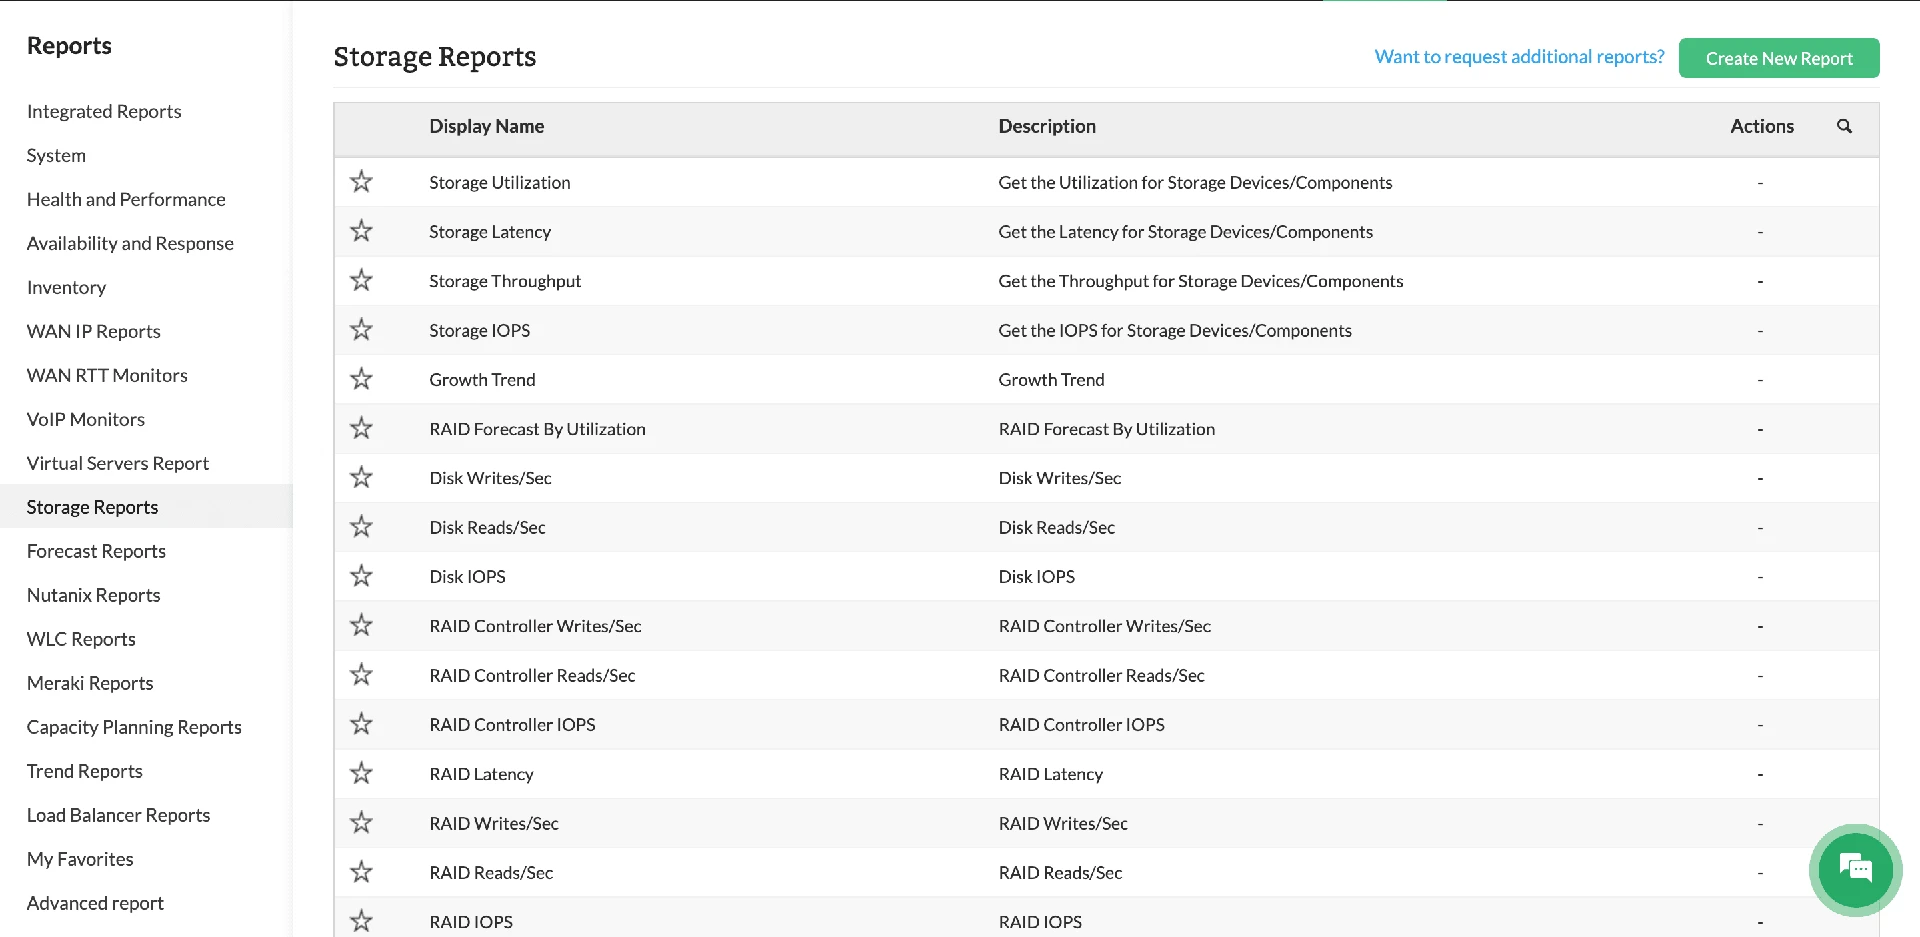Mark Disk IOPS report as favorite
Image resolution: width=1920 pixels, height=937 pixels.
tap(360, 575)
